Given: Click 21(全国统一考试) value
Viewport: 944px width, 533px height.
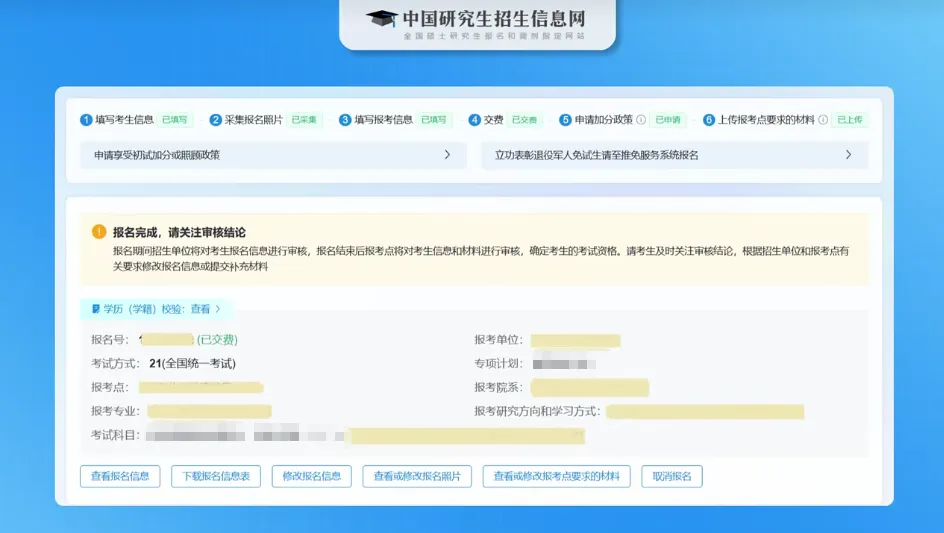Looking at the screenshot, I should [x=193, y=364].
